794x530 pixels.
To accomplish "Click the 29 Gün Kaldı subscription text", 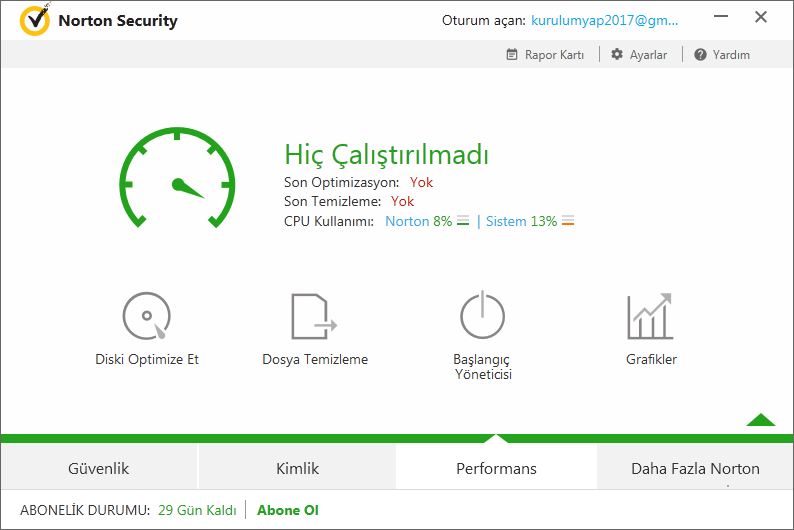I will point(197,510).
